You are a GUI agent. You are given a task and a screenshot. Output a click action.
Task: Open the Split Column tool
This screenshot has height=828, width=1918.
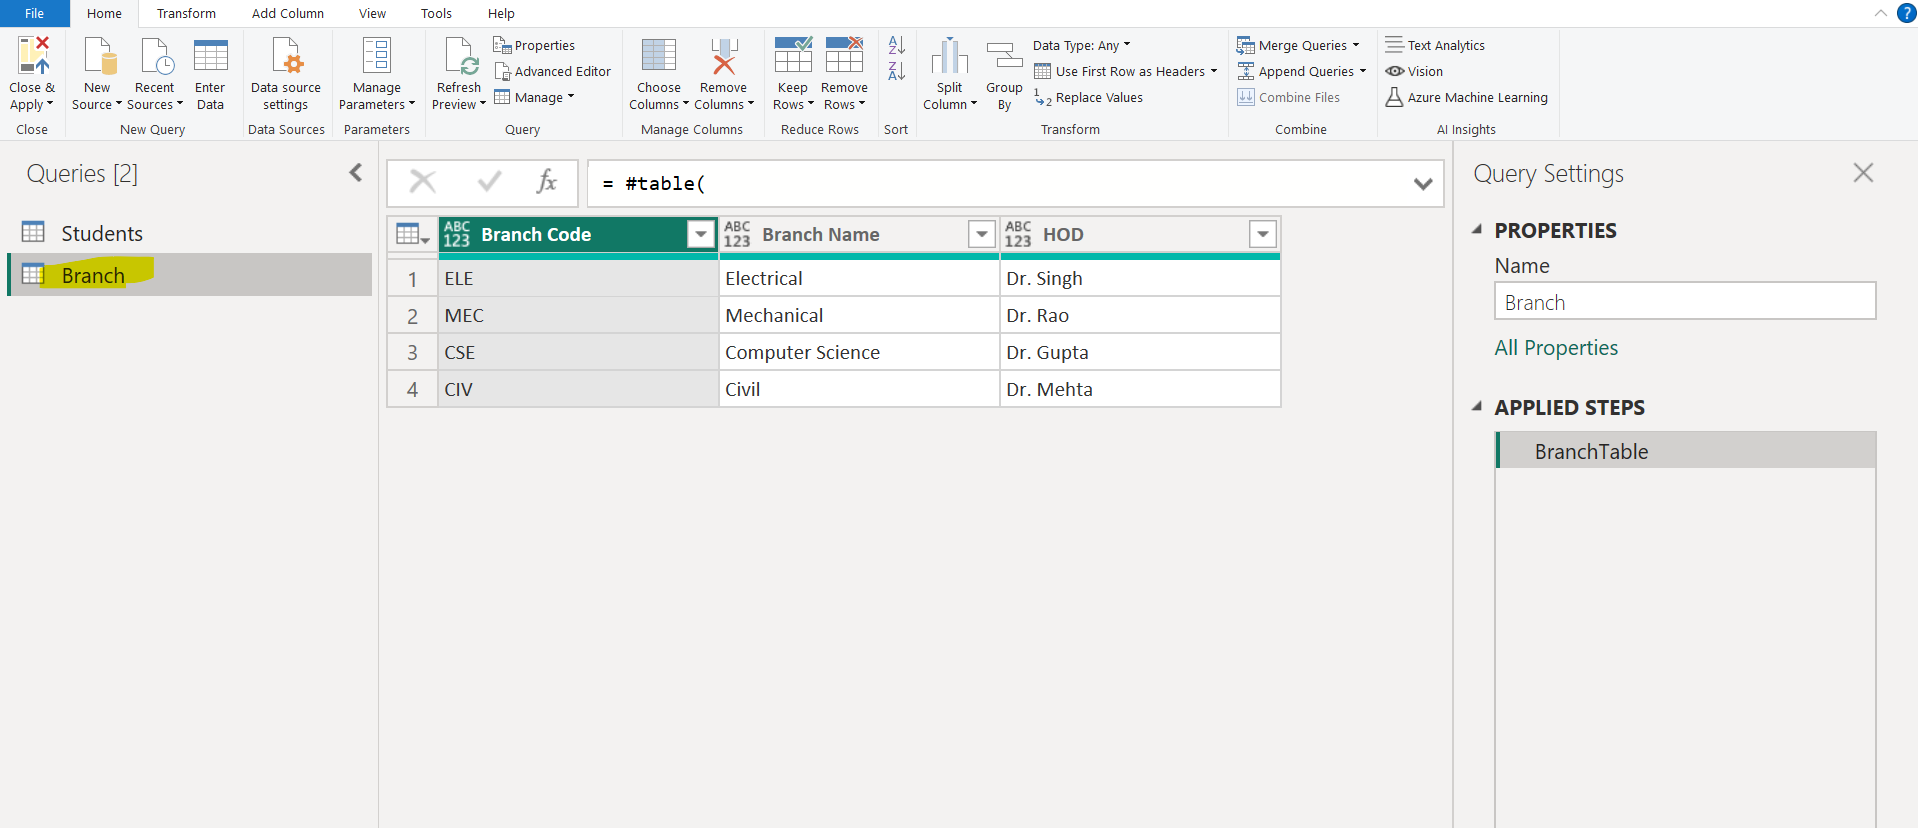coord(949,56)
